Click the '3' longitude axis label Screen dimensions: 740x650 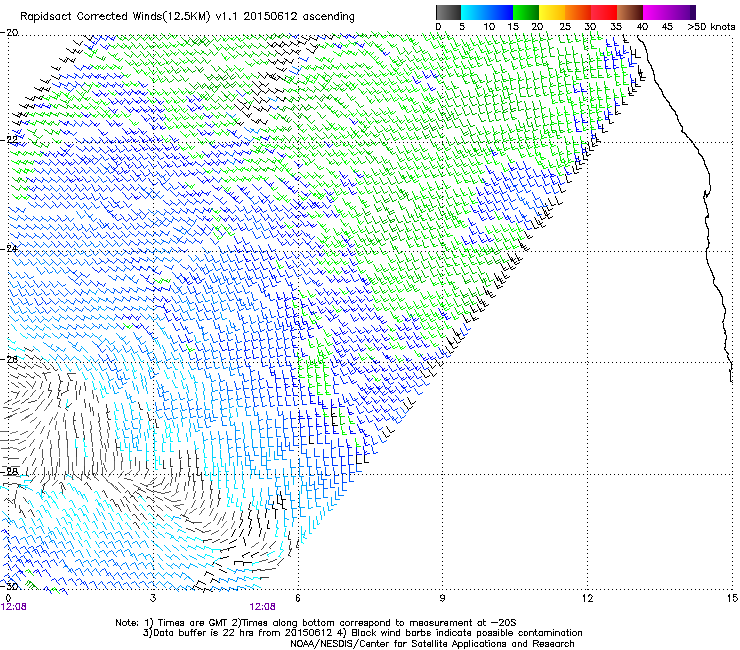(x=153, y=598)
